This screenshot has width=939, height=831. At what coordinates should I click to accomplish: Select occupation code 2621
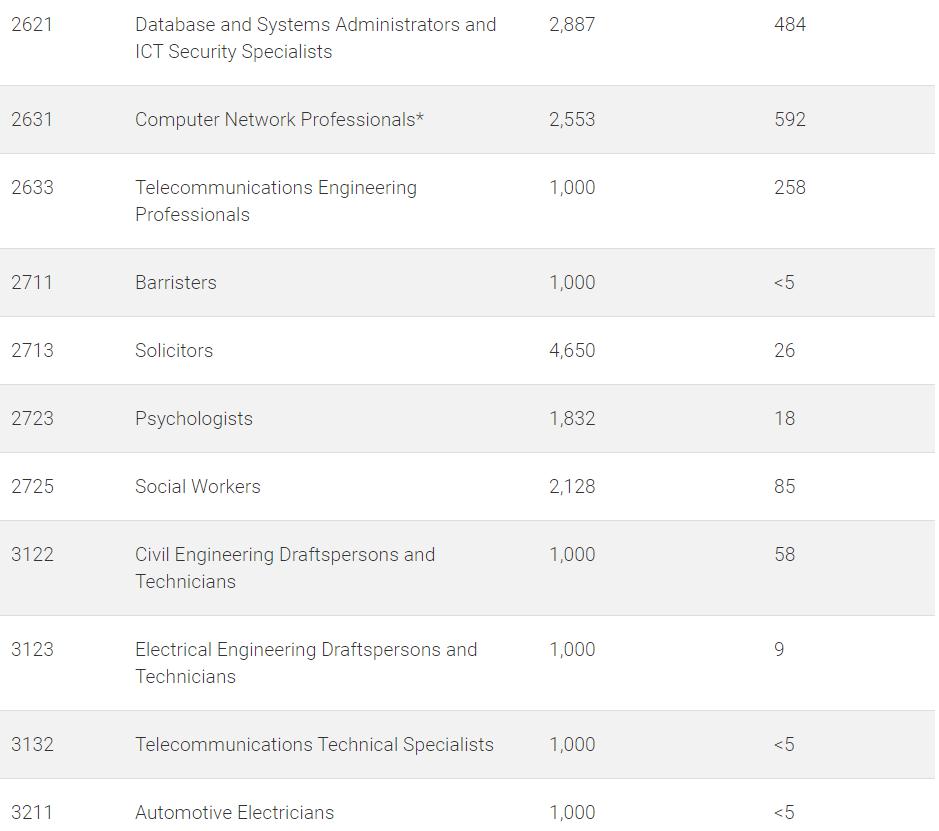point(32,25)
